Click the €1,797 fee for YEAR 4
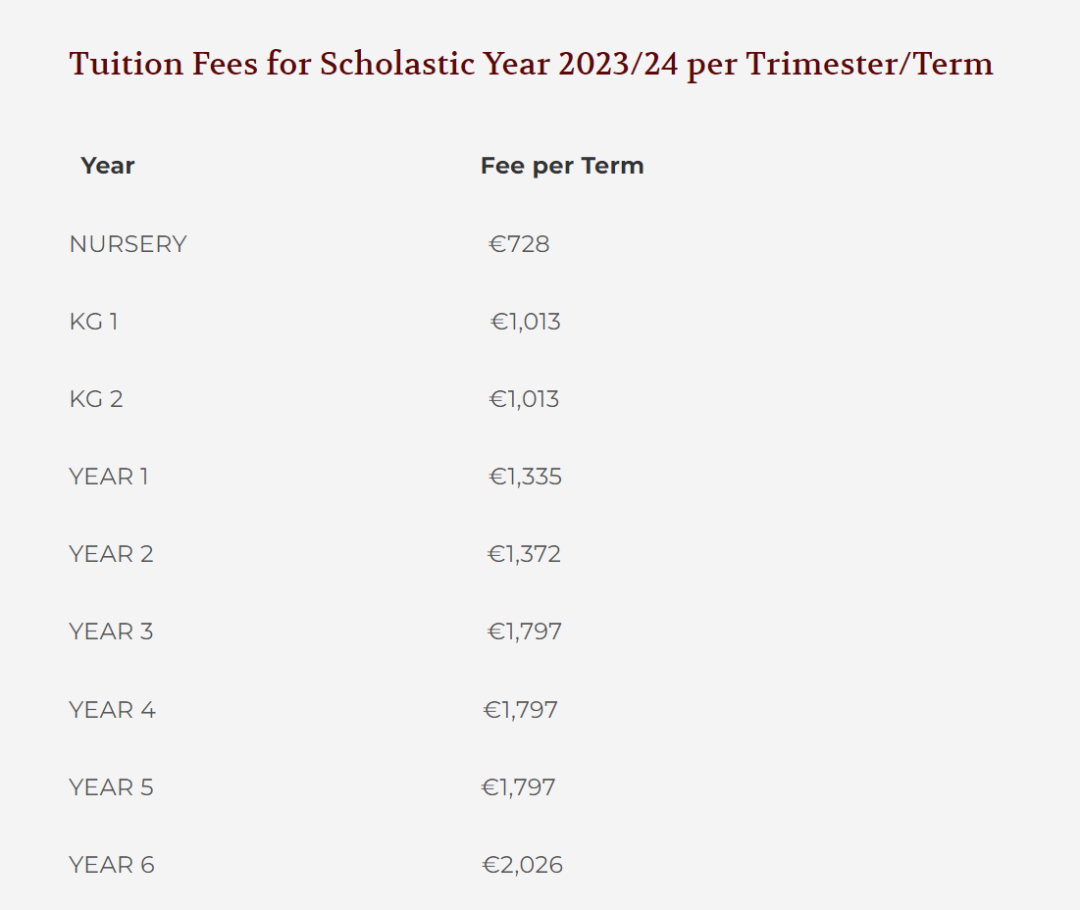Viewport: 1080px width, 910px height. click(521, 710)
